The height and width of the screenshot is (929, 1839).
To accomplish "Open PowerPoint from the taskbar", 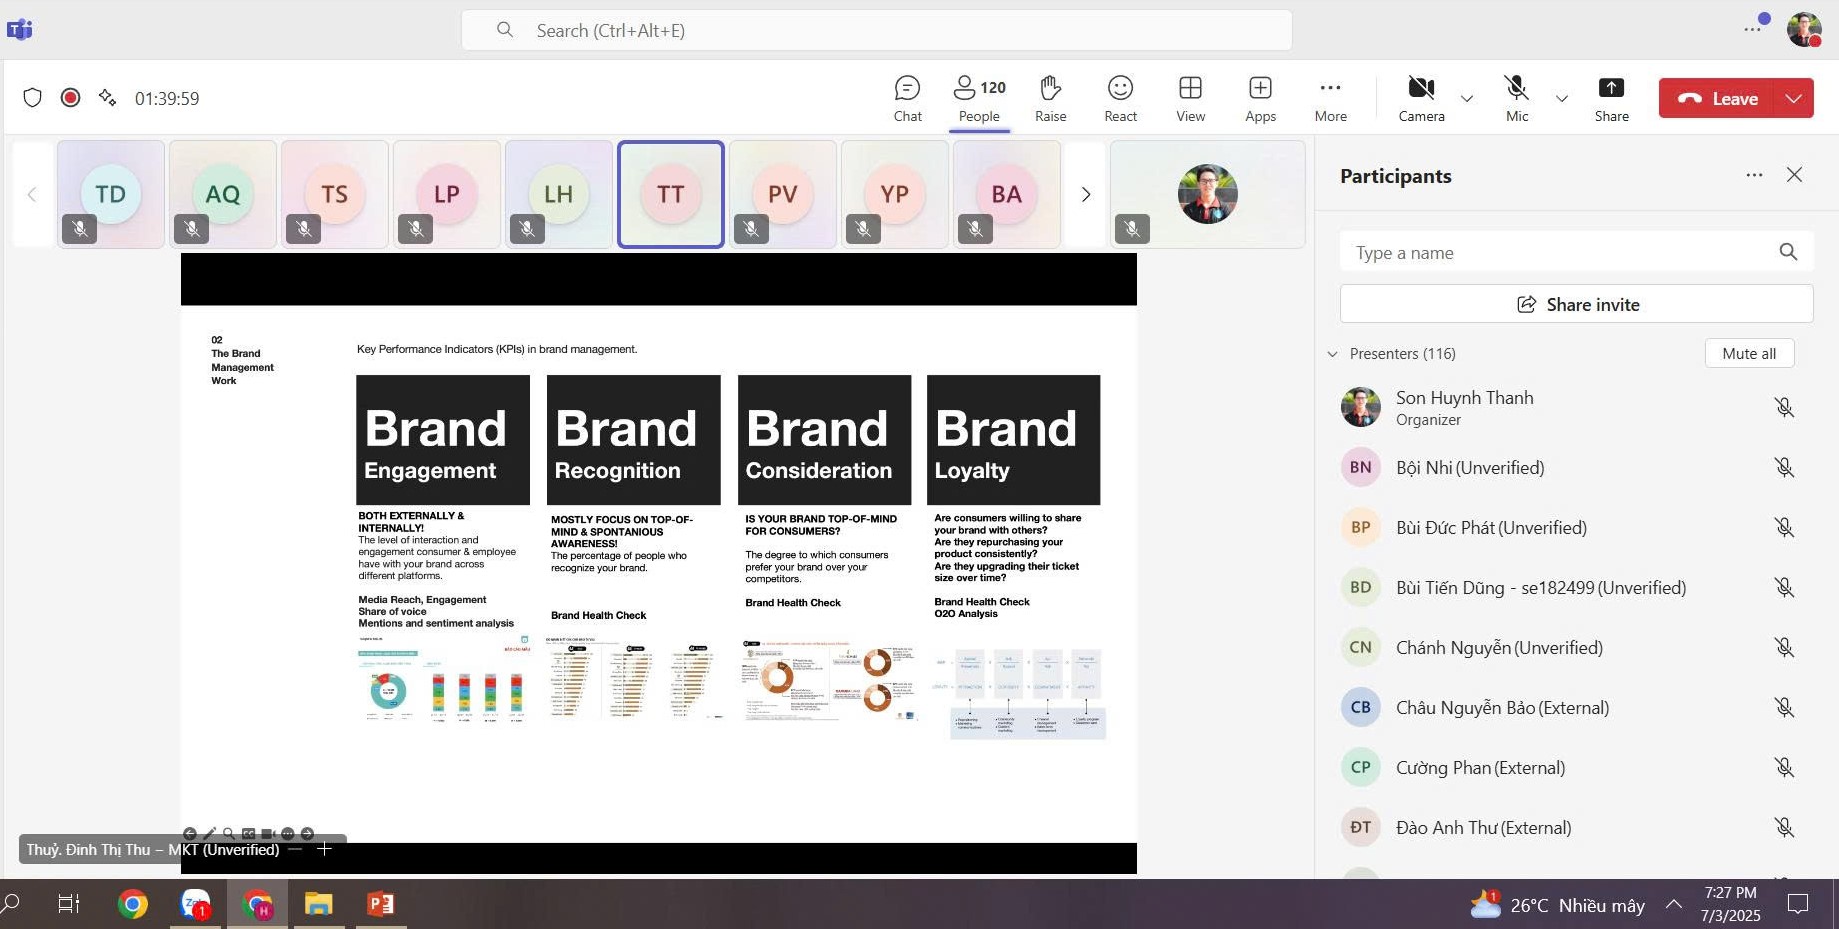I will tap(380, 905).
